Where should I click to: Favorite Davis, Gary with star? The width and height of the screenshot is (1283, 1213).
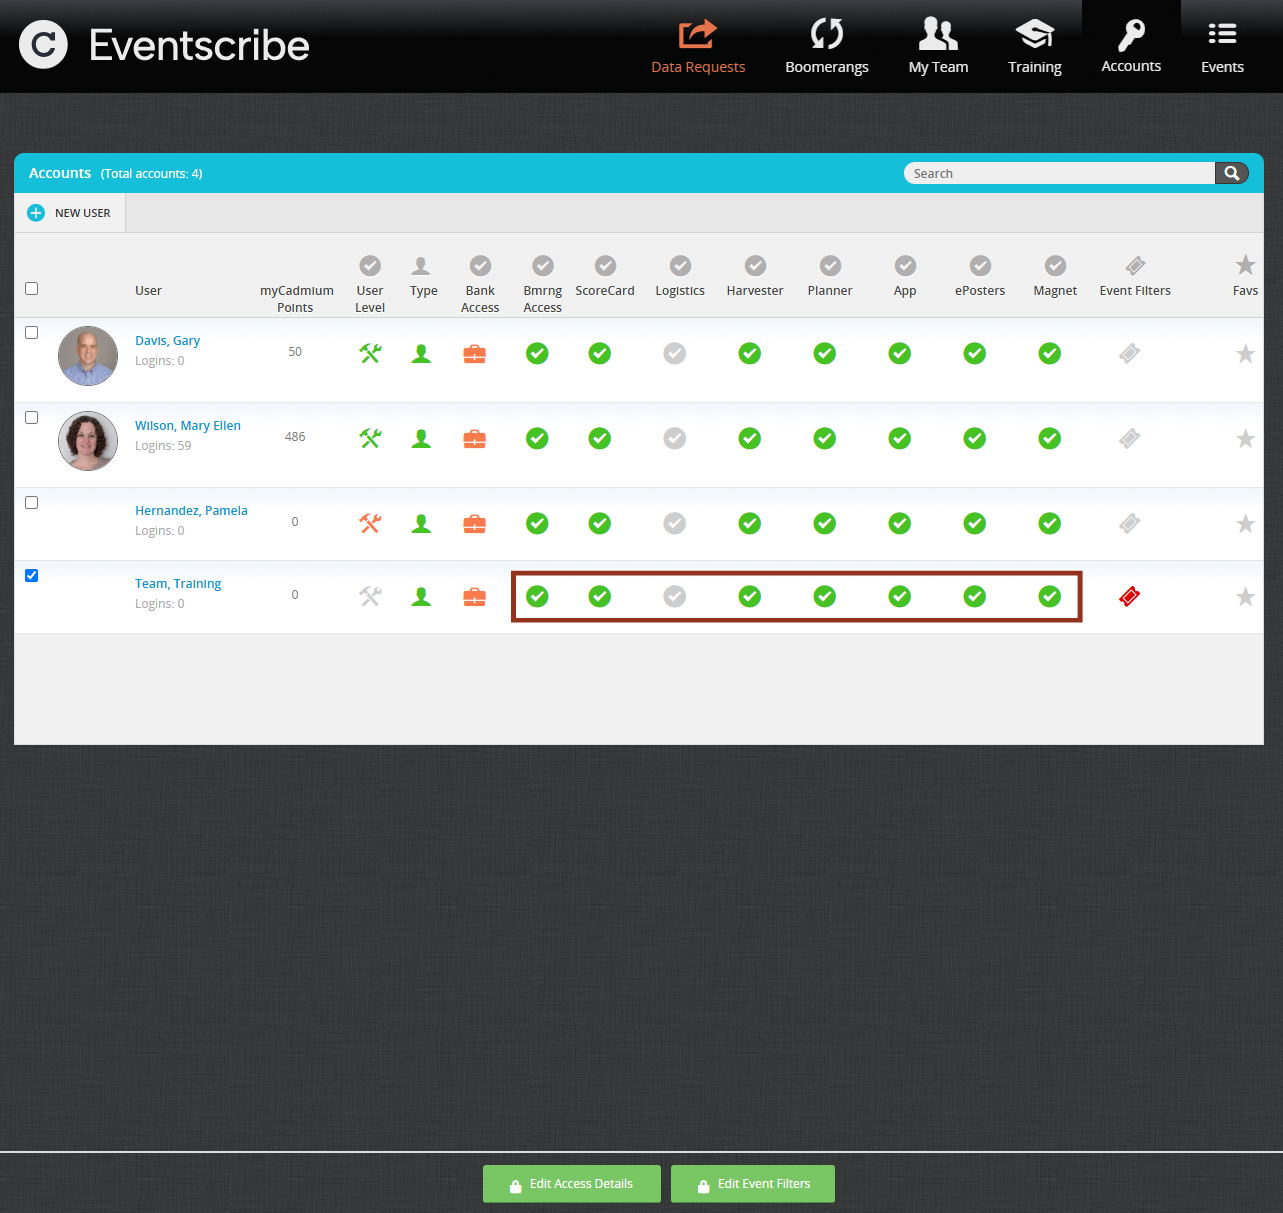click(1245, 353)
